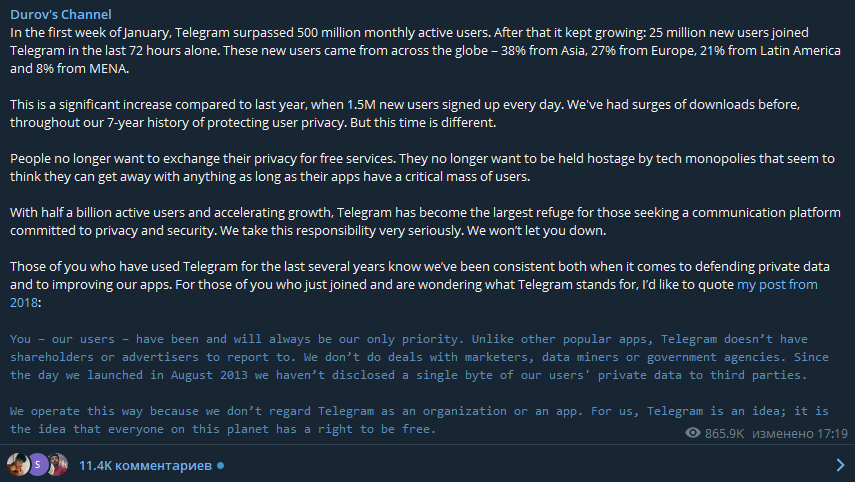Open the Durov's Channel title link
The height and width of the screenshot is (482, 855).
tap(60, 15)
